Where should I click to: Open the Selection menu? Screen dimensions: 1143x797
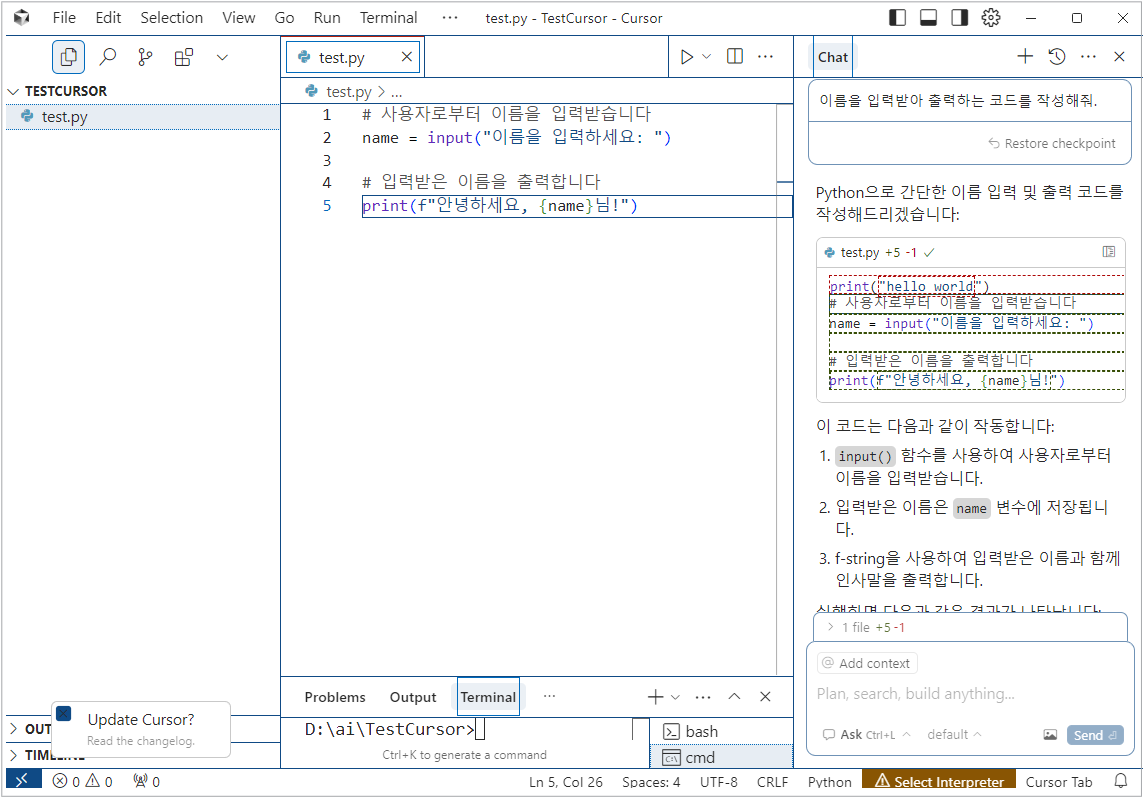point(171,18)
